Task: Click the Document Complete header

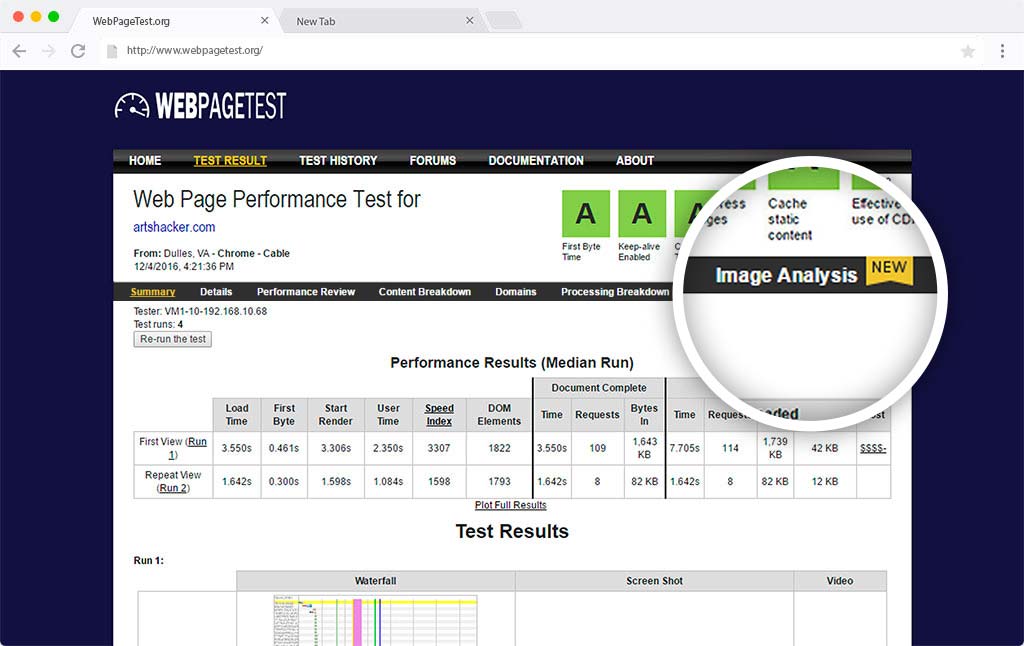Action: coord(599,388)
